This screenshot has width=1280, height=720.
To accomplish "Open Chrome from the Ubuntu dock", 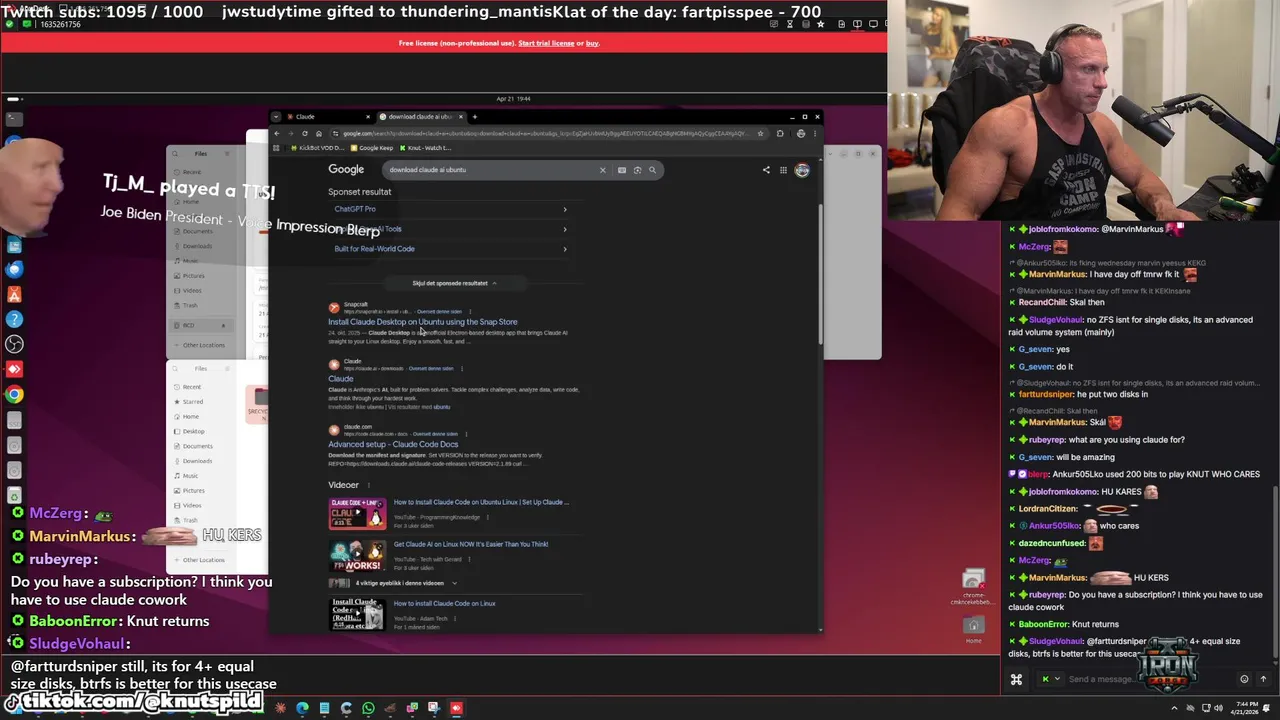I will pyautogui.click(x=14, y=394).
